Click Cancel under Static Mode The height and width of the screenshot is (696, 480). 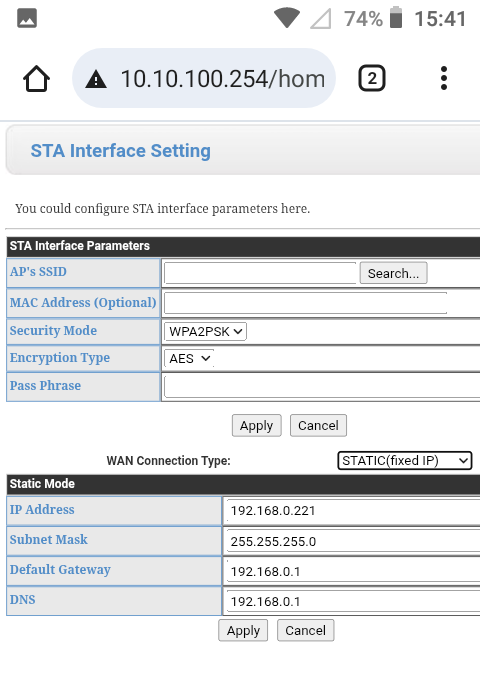[x=305, y=630]
